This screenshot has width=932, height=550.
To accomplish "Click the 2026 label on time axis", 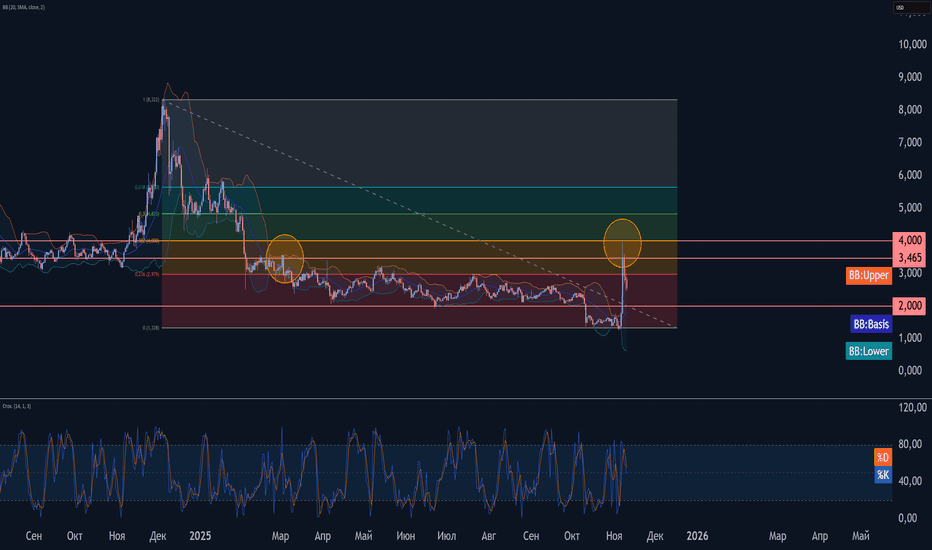I will tap(697, 536).
